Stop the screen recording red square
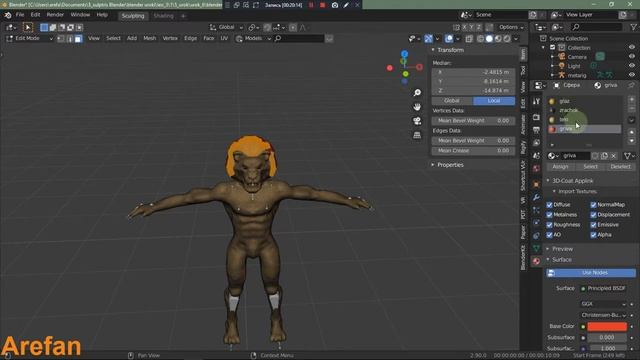640x360 pixels. click(x=322, y=5)
